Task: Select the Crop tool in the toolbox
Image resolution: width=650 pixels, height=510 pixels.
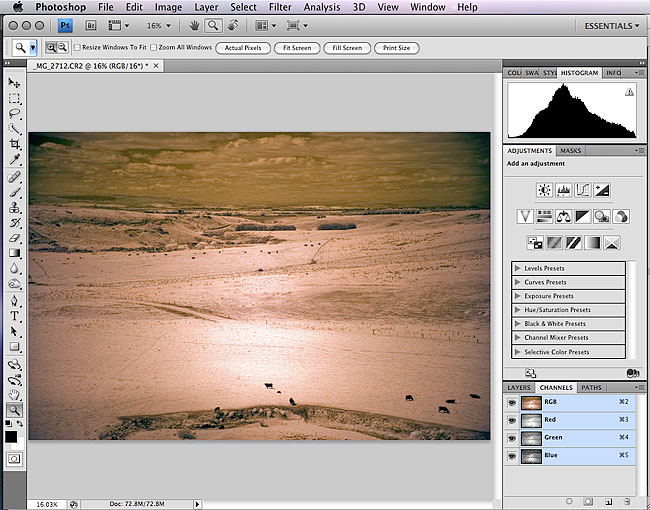Action: pos(14,145)
